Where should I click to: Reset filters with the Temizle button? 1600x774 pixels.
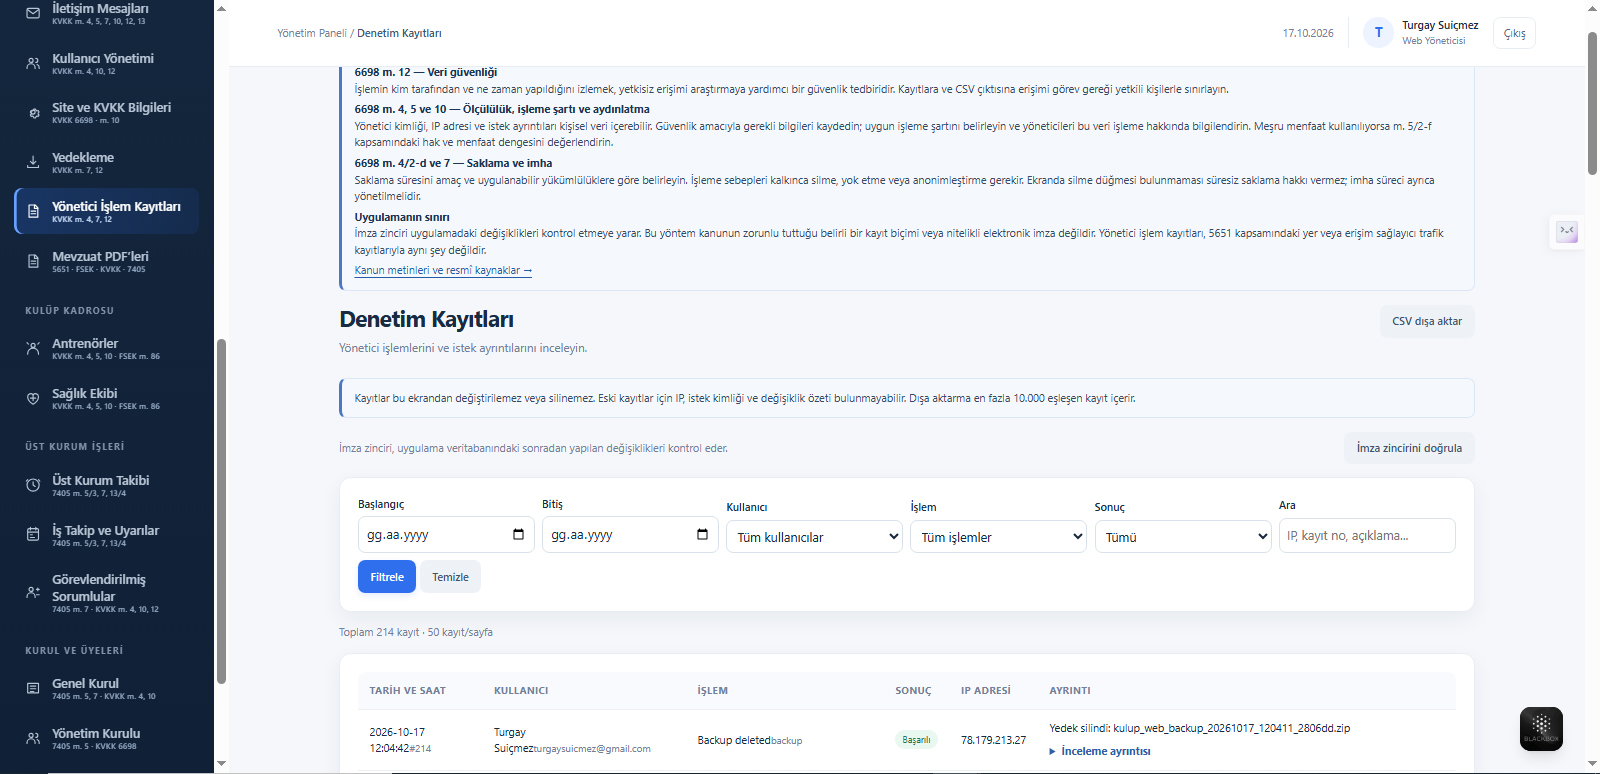click(x=450, y=577)
